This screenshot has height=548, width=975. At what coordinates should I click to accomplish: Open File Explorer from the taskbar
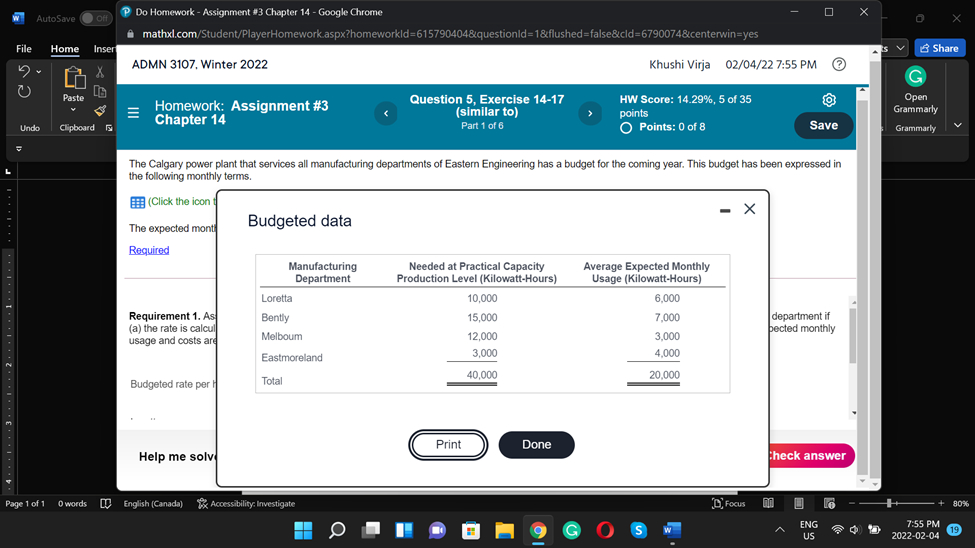point(504,531)
